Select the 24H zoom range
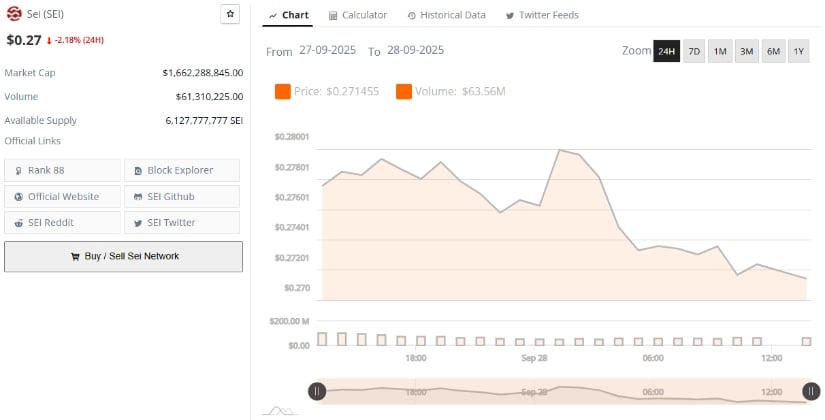825x420 pixels. (666, 51)
